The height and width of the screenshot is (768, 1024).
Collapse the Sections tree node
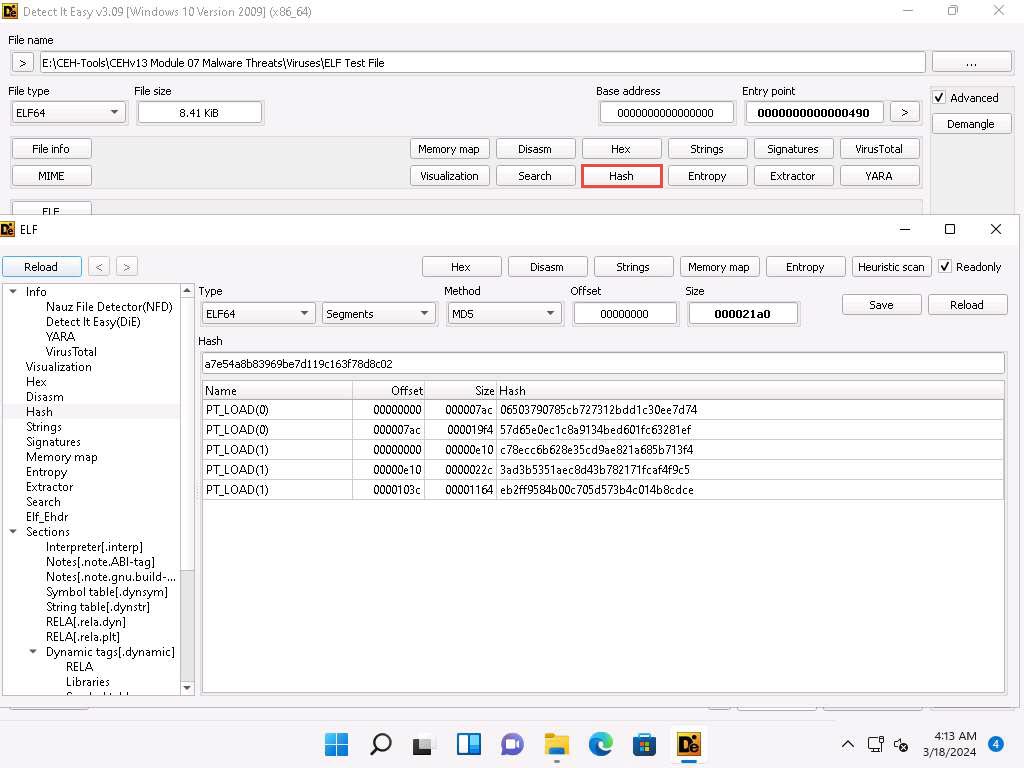[14, 532]
